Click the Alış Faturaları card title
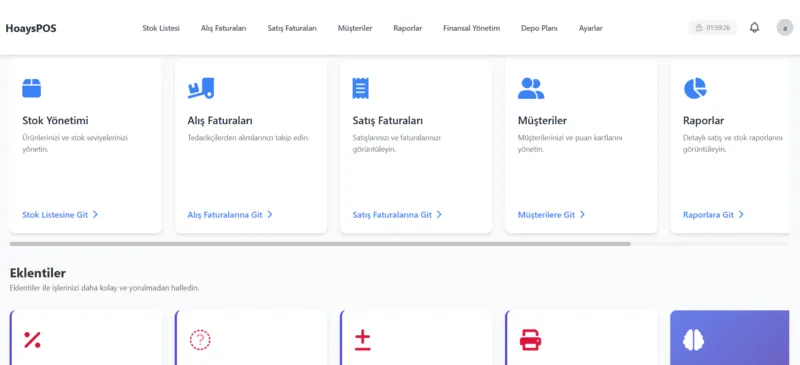The image size is (800, 365). [220, 121]
